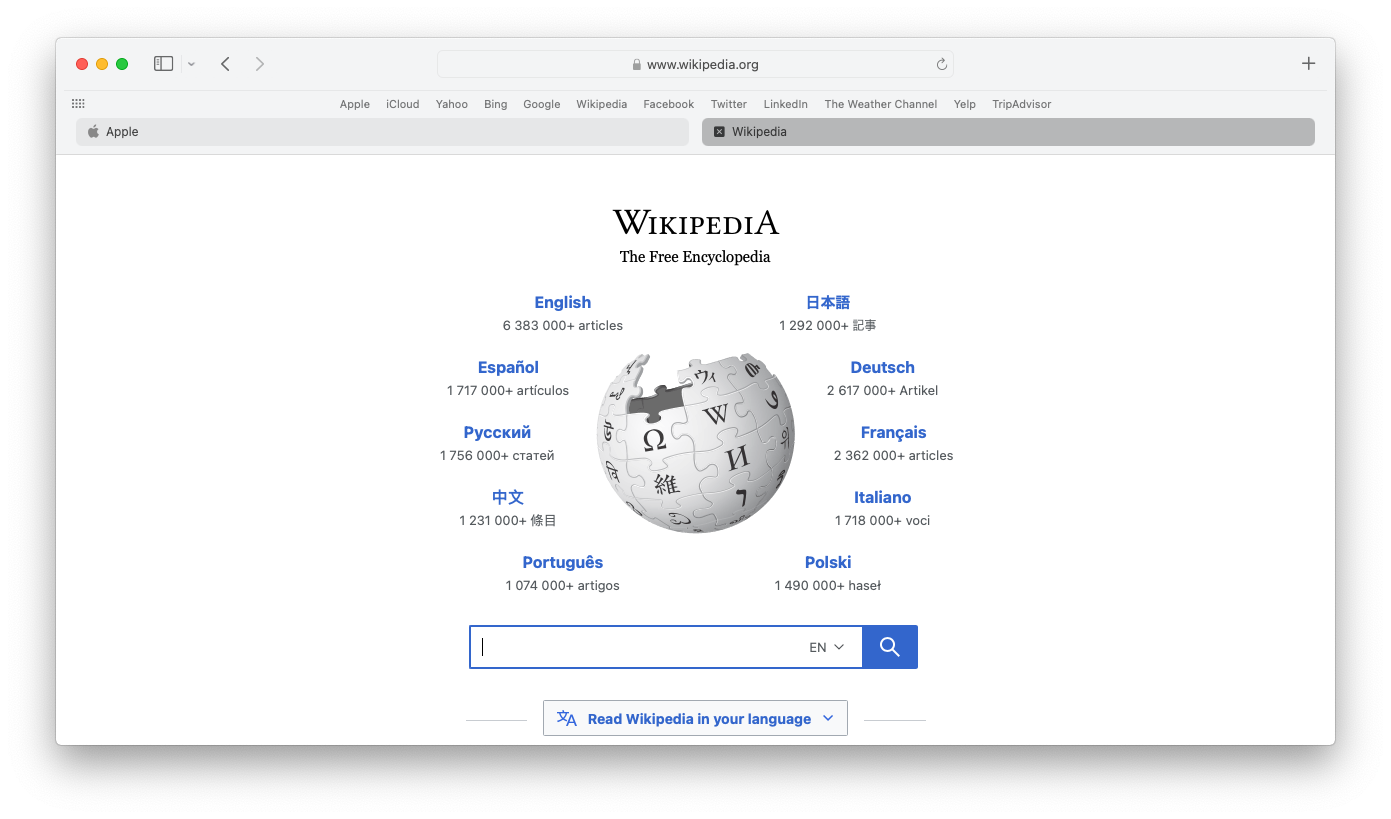The height and width of the screenshot is (819, 1391).
Task: Click the '2 617 000+ Artikel' text
Action: [x=883, y=390]
